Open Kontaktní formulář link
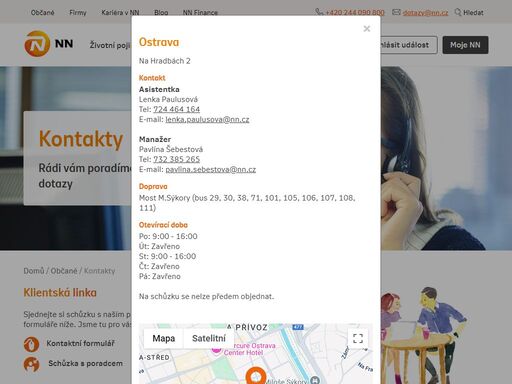This screenshot has width=512, height=384. coord(80,343)
